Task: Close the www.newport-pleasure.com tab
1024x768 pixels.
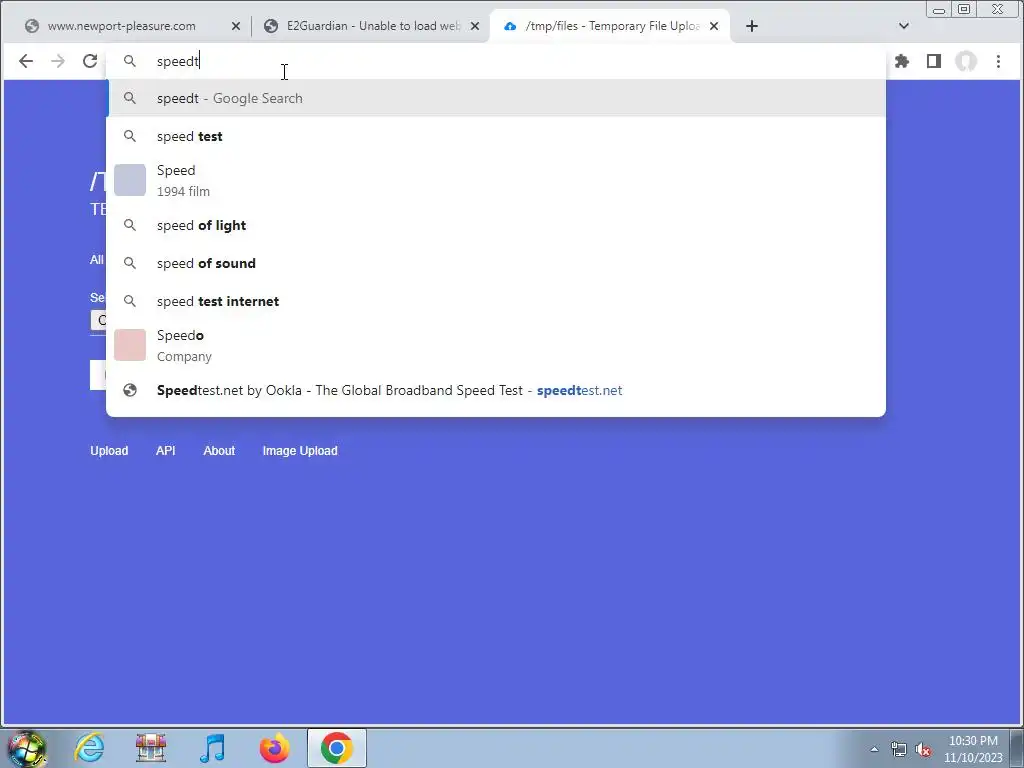Action: pyautogui.click(x=236, y=26)
